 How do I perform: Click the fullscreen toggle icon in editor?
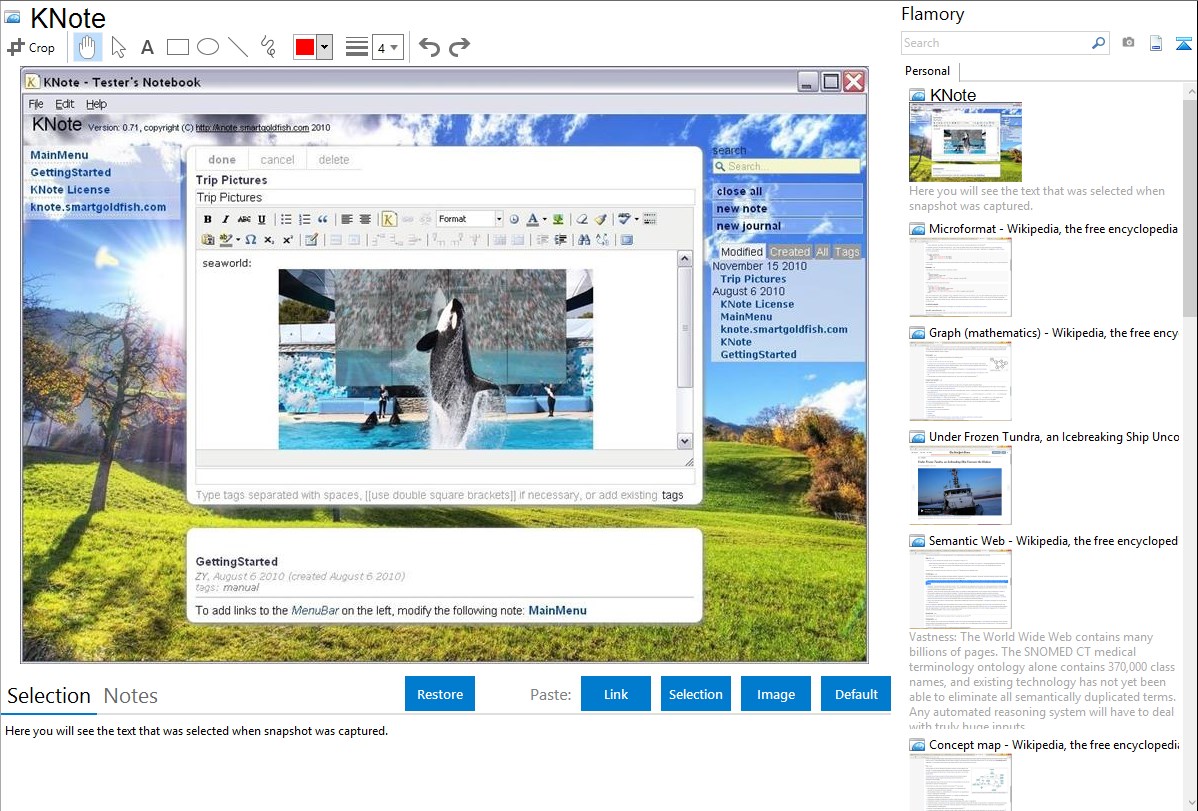coord(627,240)
